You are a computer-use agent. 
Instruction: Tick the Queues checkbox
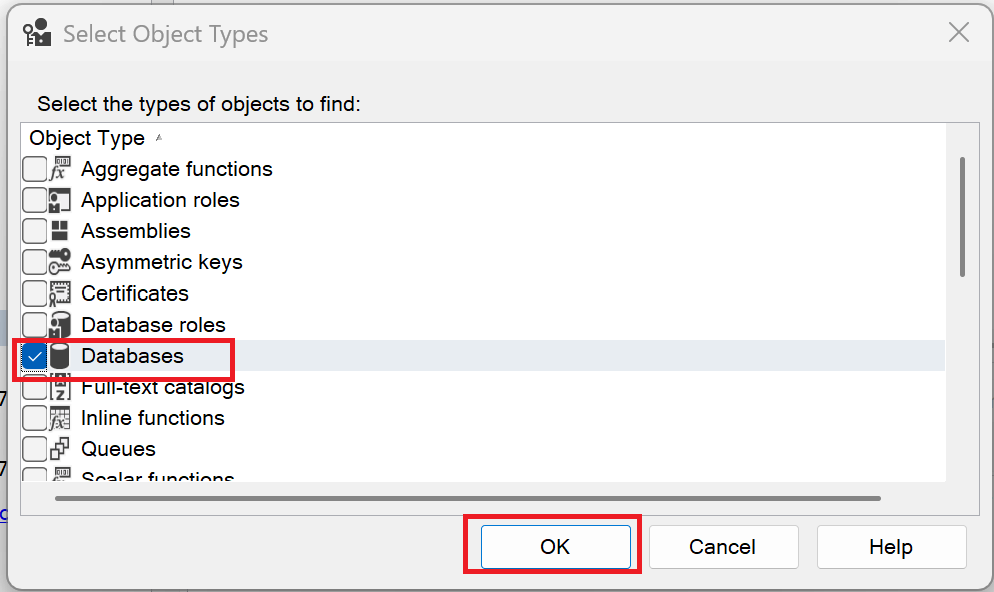click(x=34, y=449)
